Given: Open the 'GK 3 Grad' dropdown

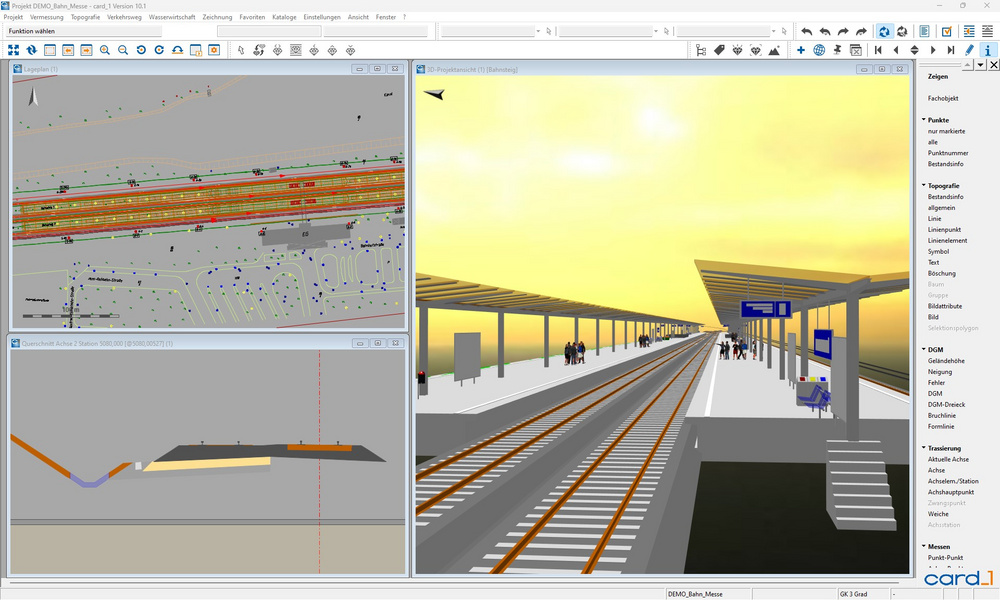Looking at the screenshot, I should coord(856,591).
